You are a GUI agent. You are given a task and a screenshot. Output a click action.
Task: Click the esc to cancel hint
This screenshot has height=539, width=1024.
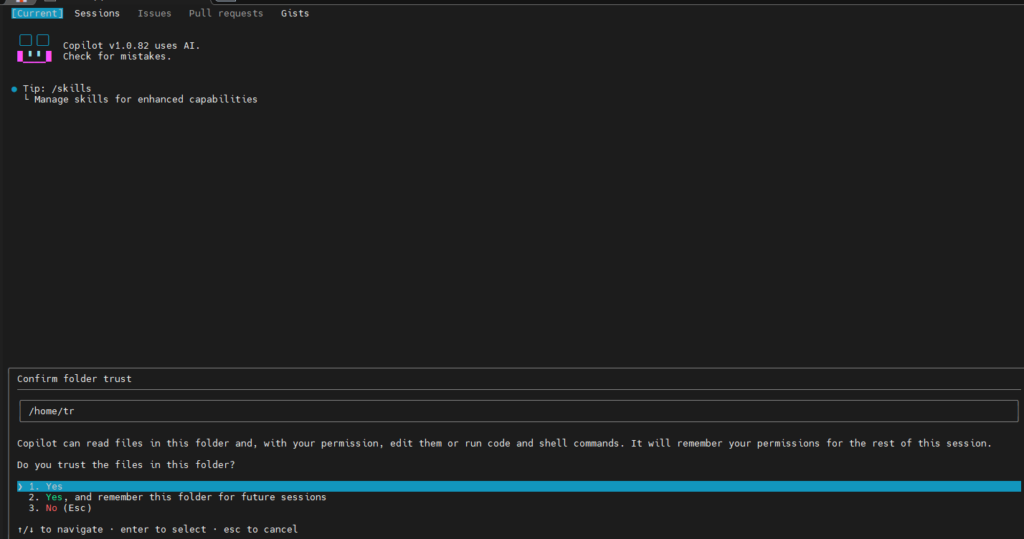click(261, 529)
